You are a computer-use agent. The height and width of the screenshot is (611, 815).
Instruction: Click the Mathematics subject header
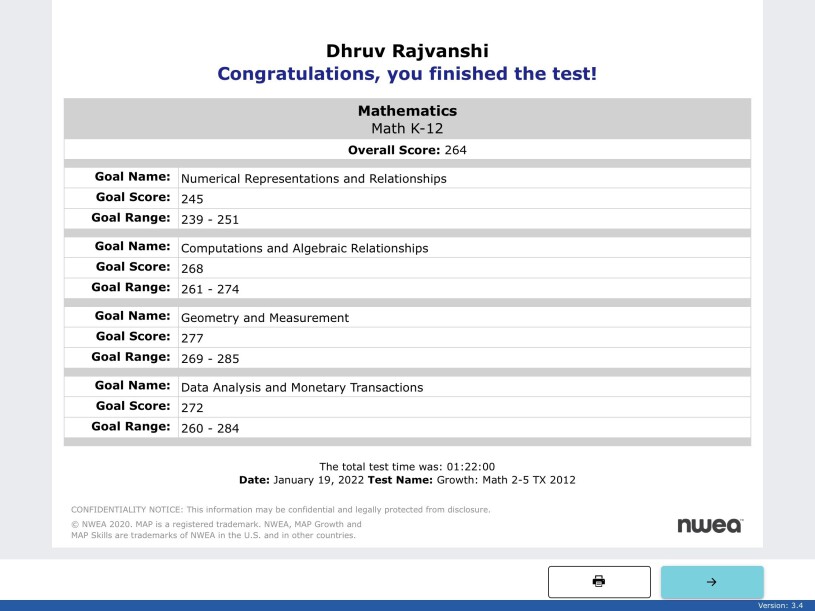coord(407,111)
